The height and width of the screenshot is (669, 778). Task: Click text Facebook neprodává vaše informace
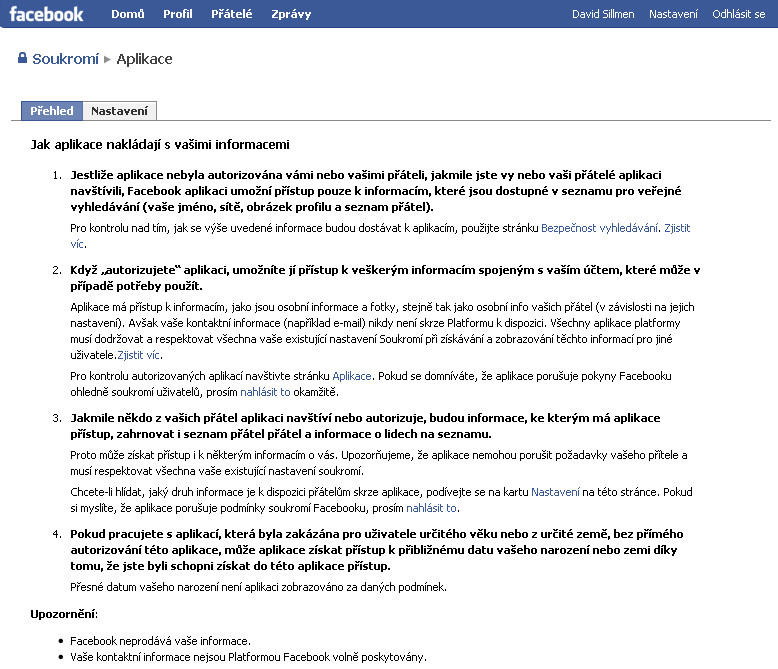coord(160,641)
